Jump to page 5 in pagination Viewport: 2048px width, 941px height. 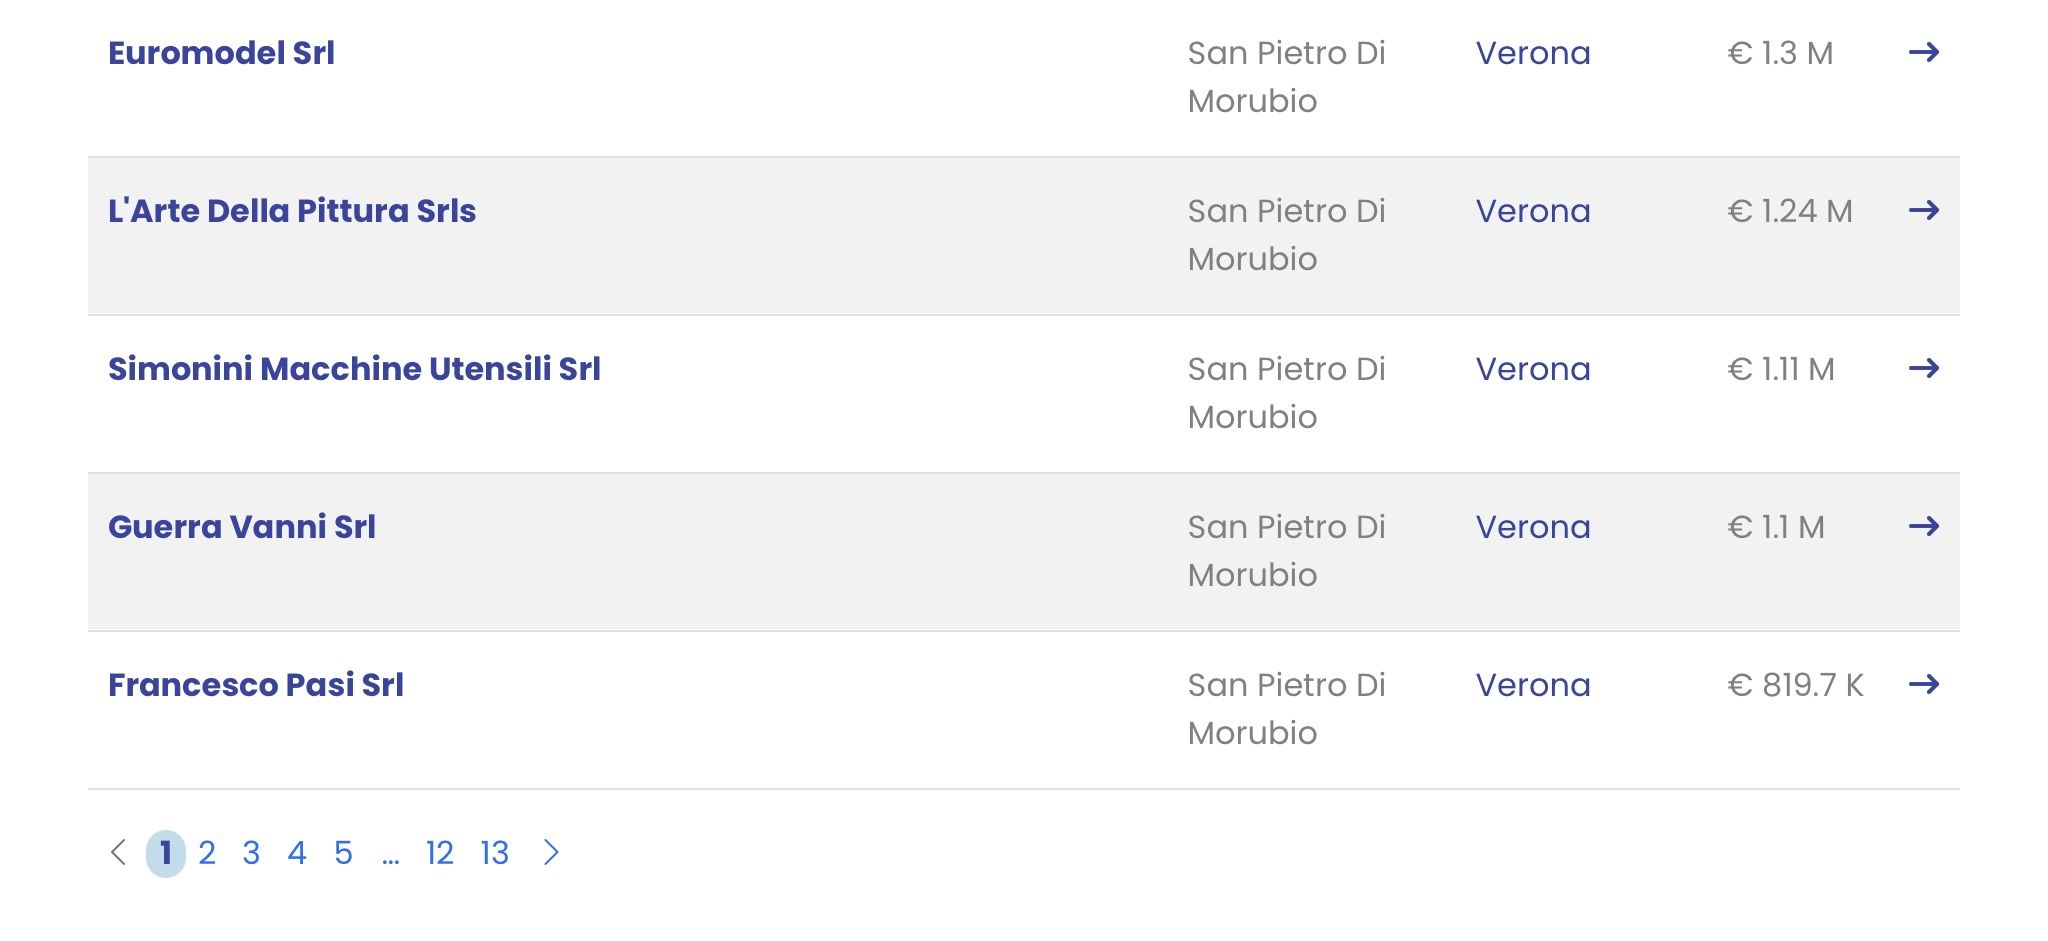tap(343, 853)
